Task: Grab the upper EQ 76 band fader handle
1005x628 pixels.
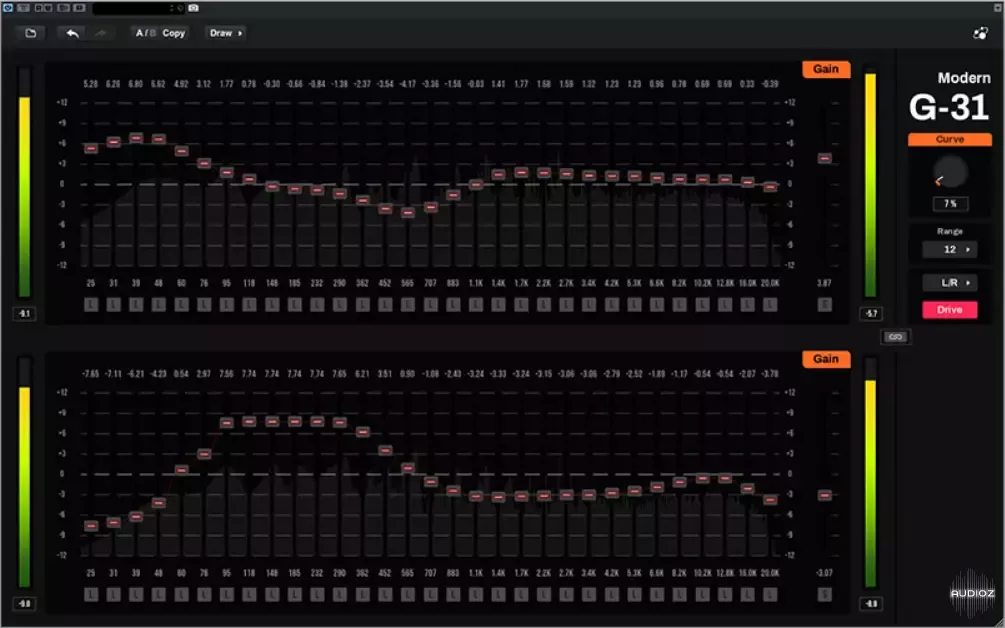Action: pos(204,163)
